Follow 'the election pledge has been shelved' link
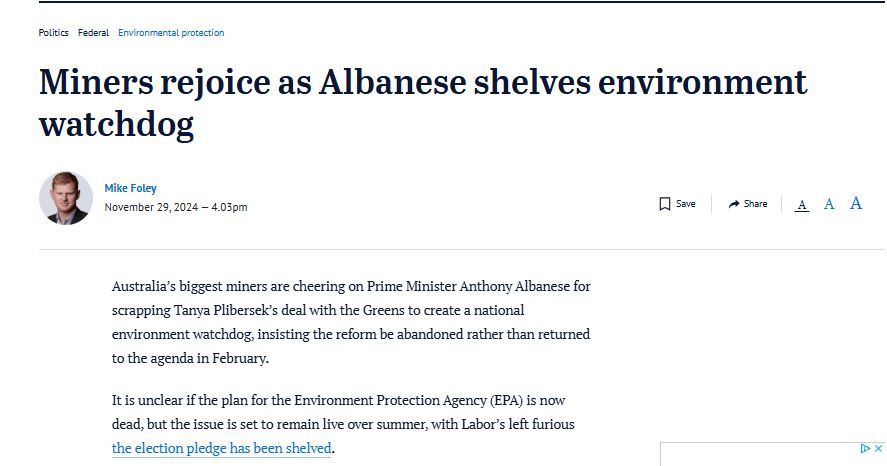887x466 pixels. click(x=221, y=448)
